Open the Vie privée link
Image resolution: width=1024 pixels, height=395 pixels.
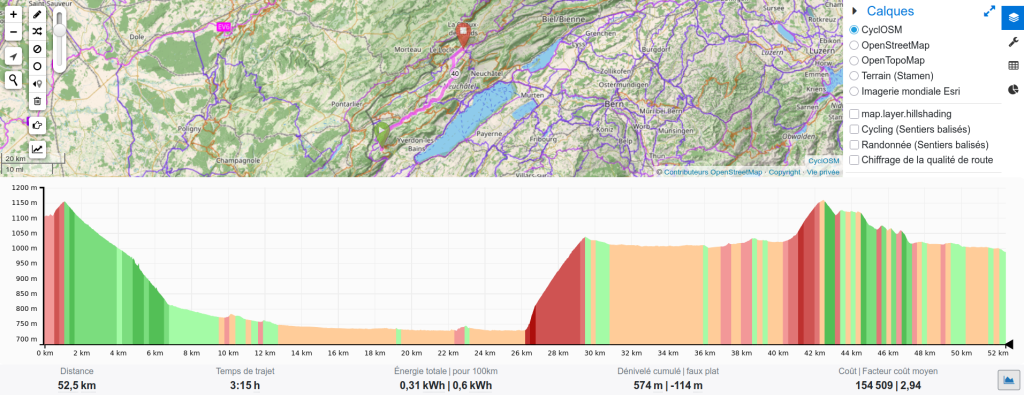pyautogui.click(x=823, y=172)
